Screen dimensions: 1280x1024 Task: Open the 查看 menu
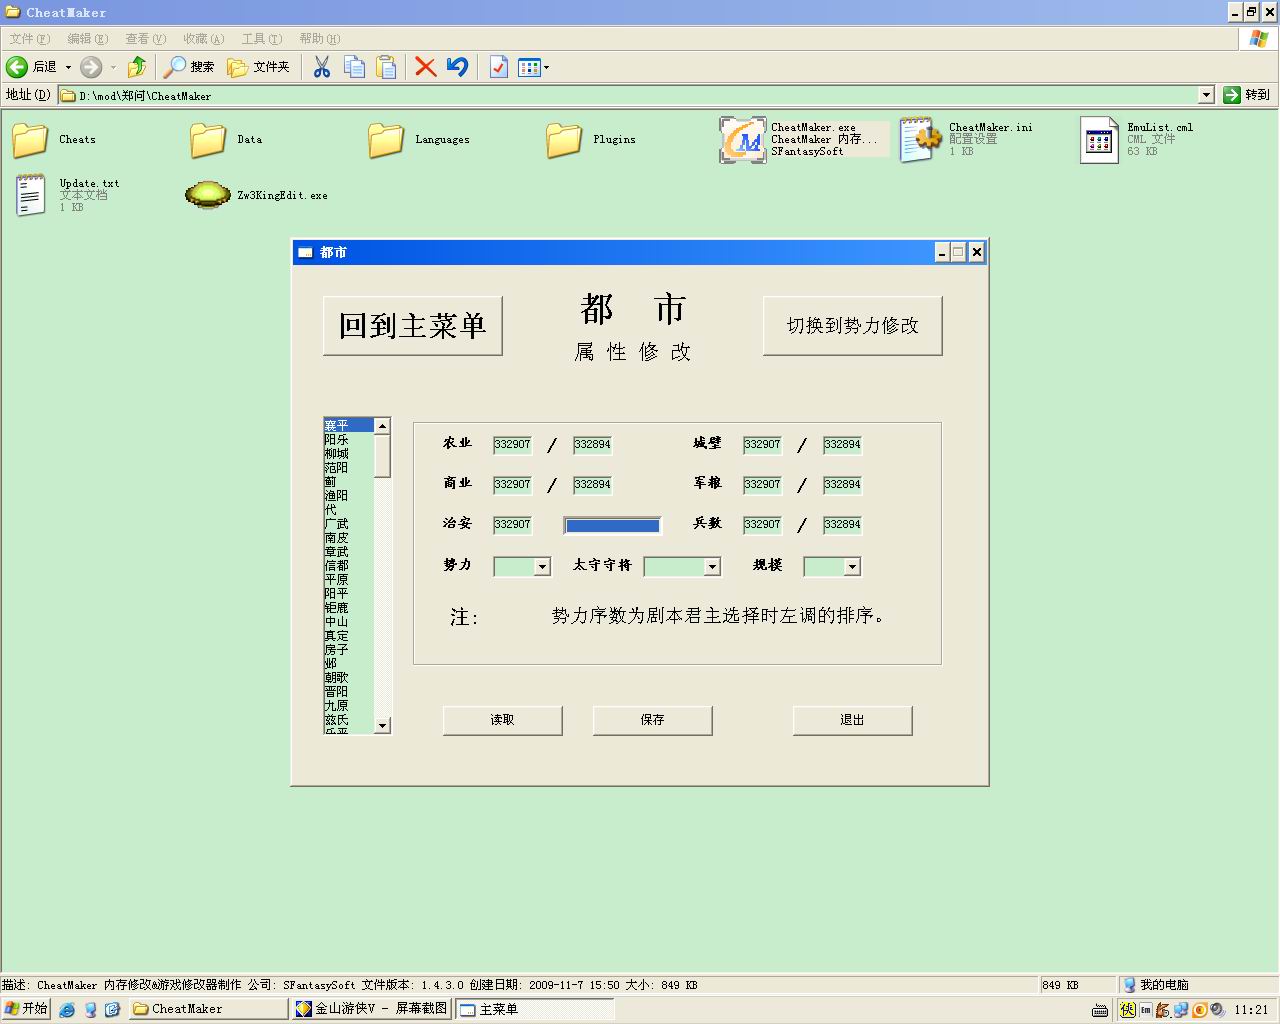pos(145,39)
